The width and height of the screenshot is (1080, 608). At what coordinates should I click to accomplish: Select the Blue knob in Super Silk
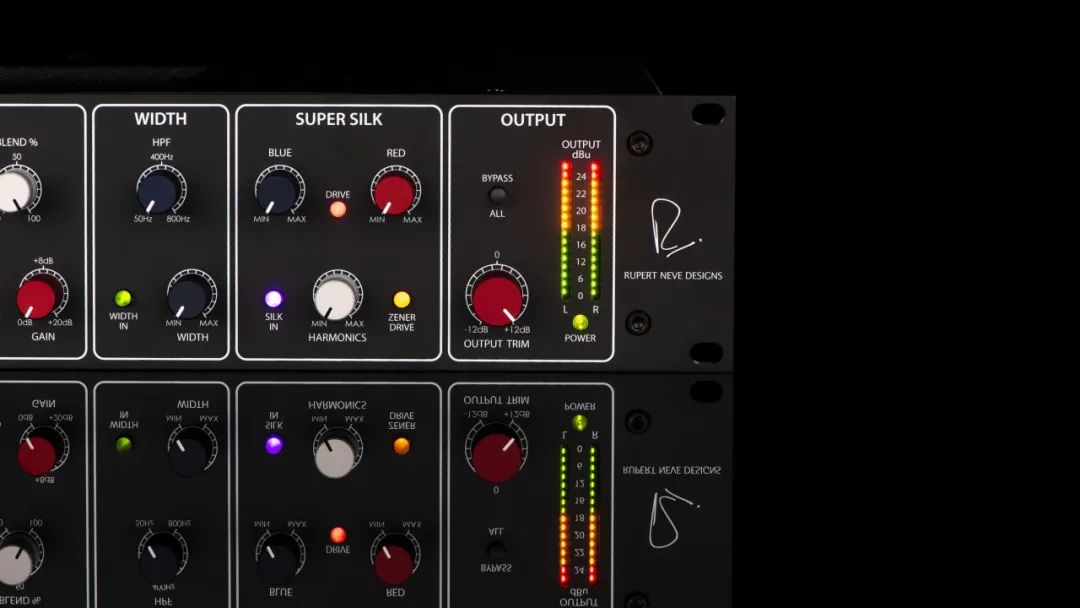279,190
